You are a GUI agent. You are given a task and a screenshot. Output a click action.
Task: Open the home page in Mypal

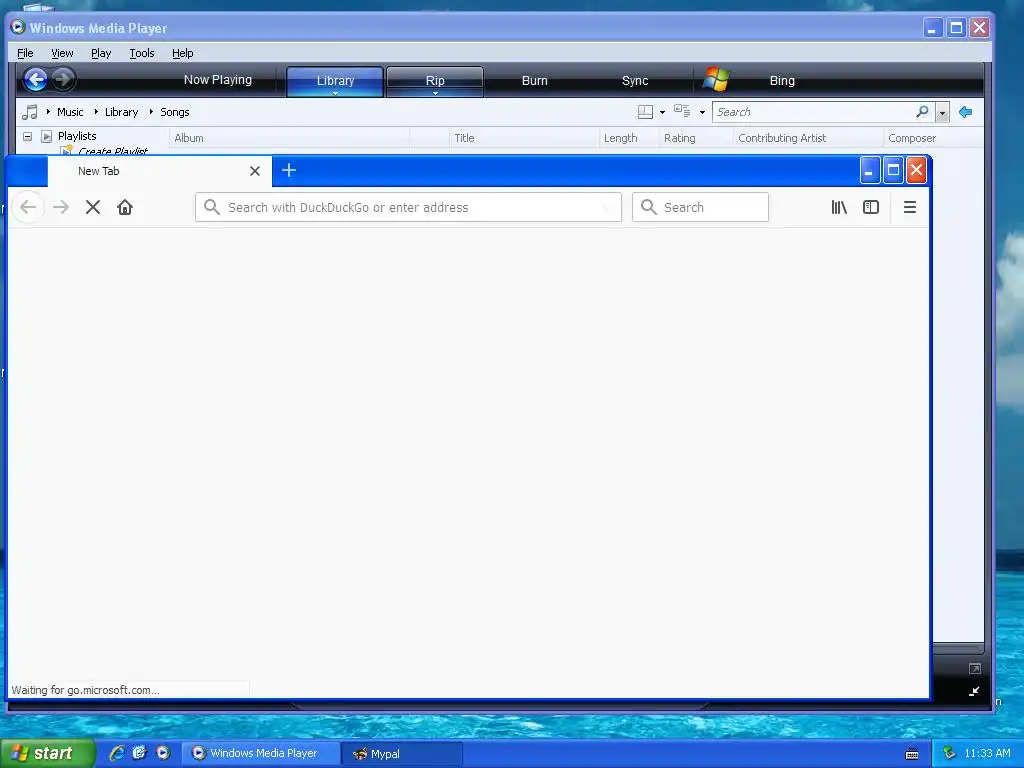coord(125,207)
